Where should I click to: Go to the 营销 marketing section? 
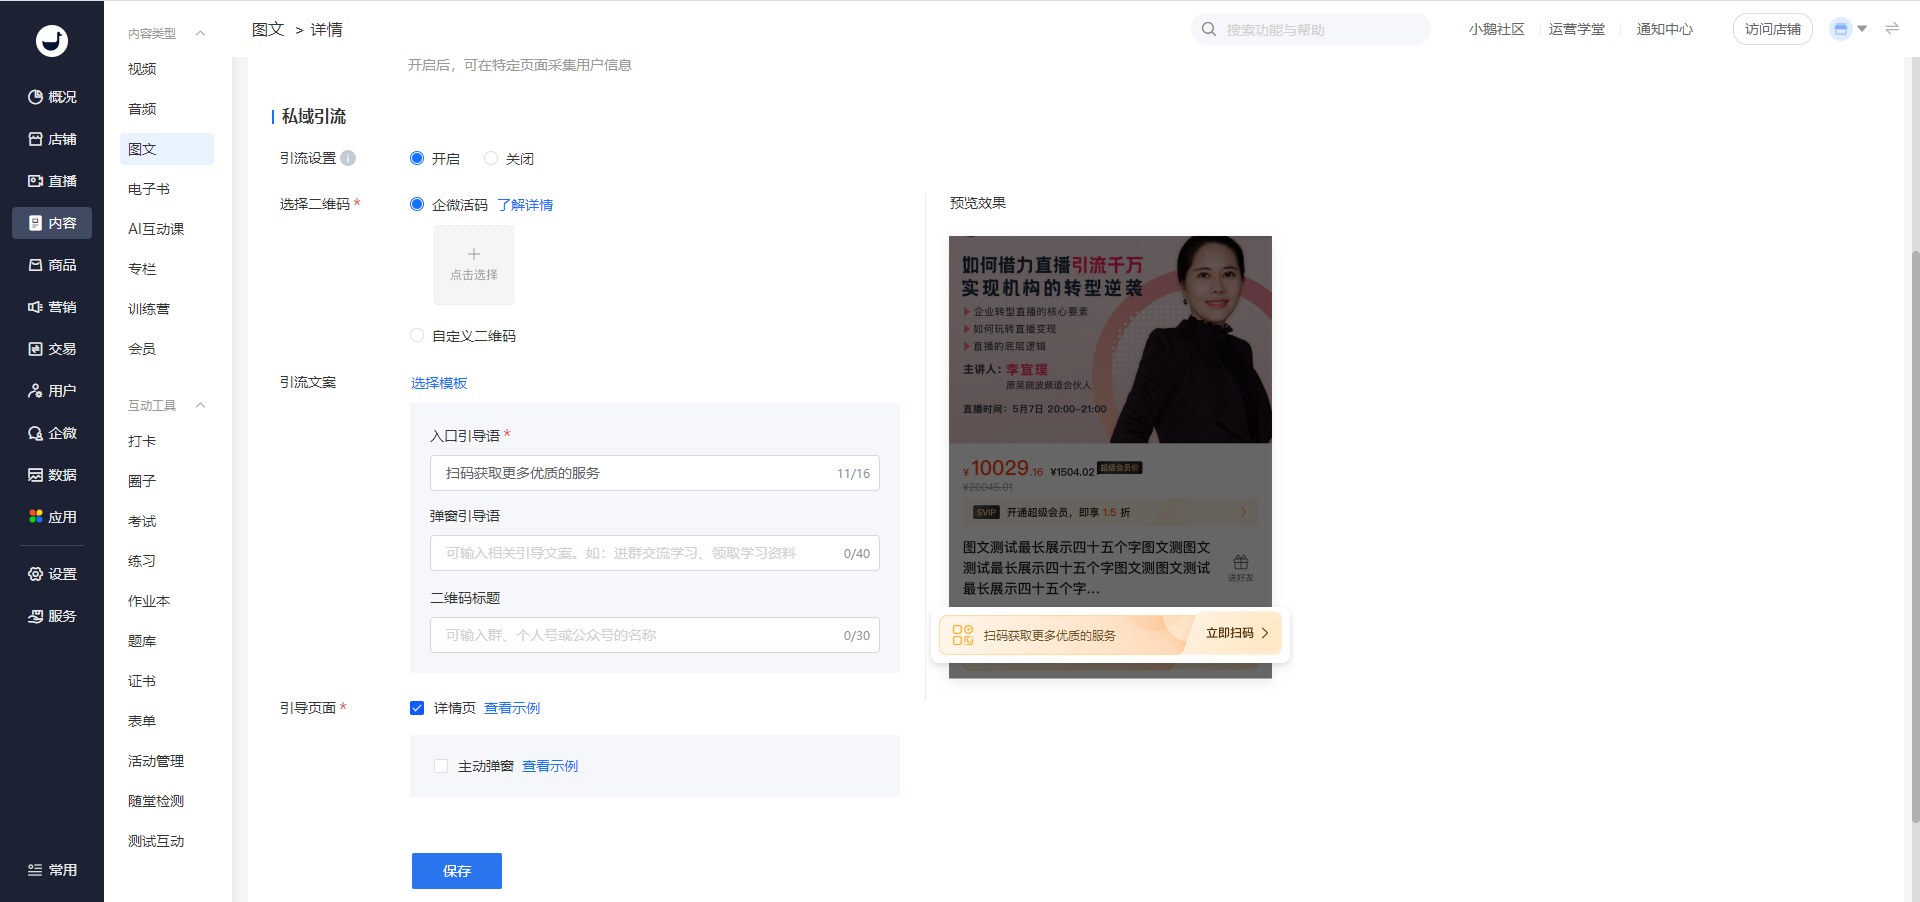52,307
